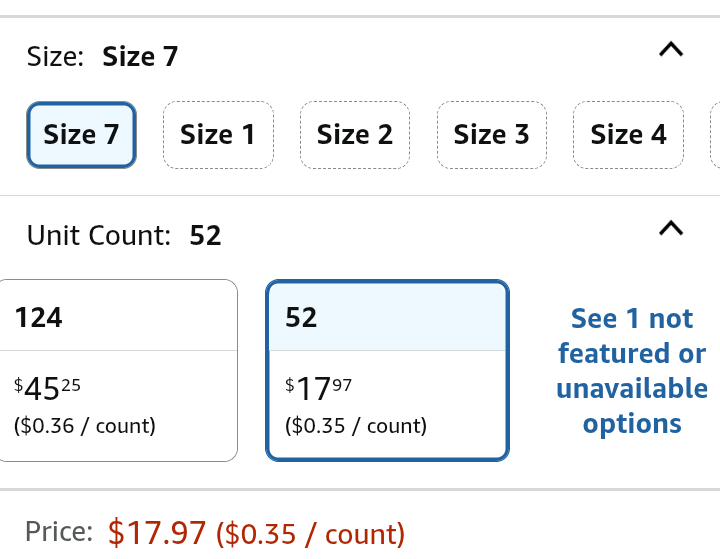Choose Size 1 swatch button

click(217, 135)
